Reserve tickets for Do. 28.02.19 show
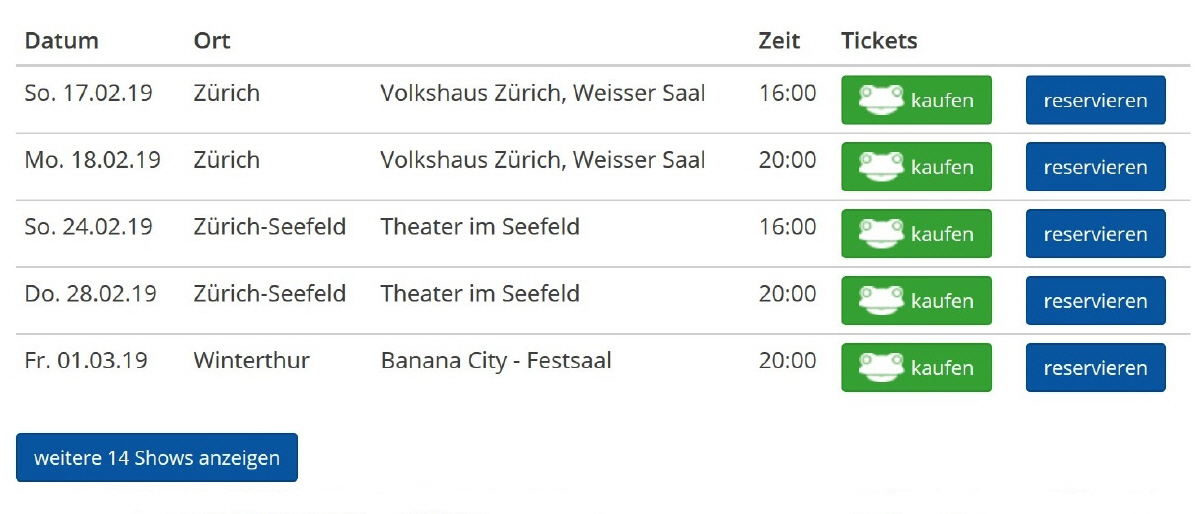The height and width of the screenshot is (514, 1204). pos(1095,301)
